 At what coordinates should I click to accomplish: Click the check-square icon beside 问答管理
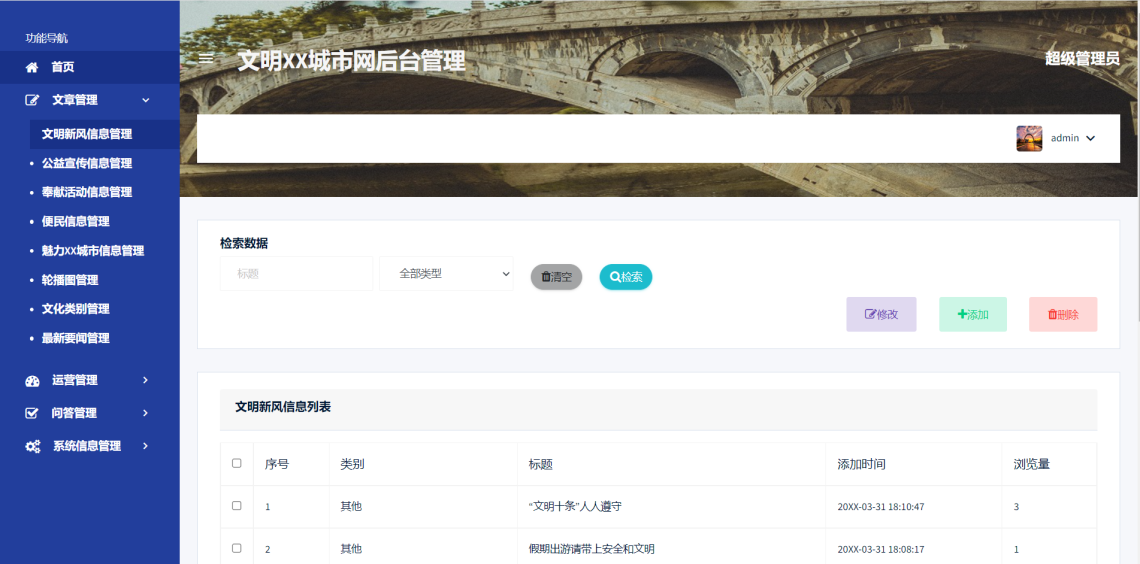(32, 414)
